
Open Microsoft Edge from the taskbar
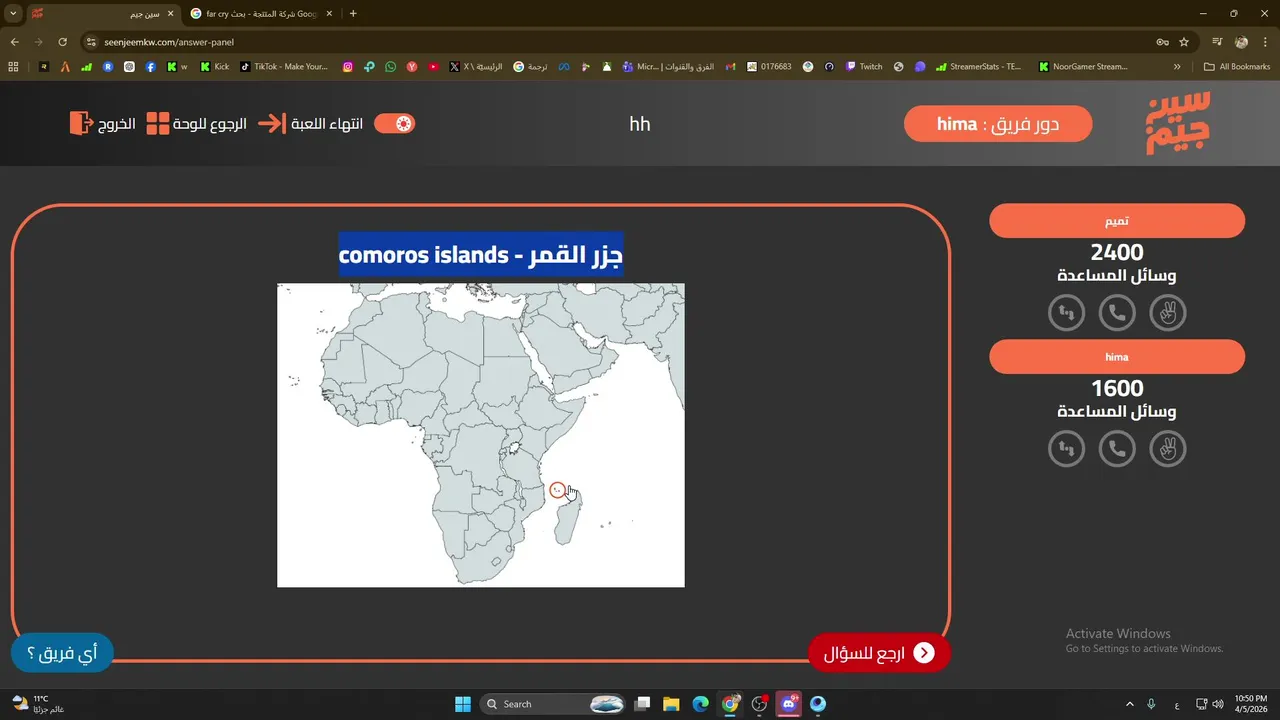tap(701, 704)
